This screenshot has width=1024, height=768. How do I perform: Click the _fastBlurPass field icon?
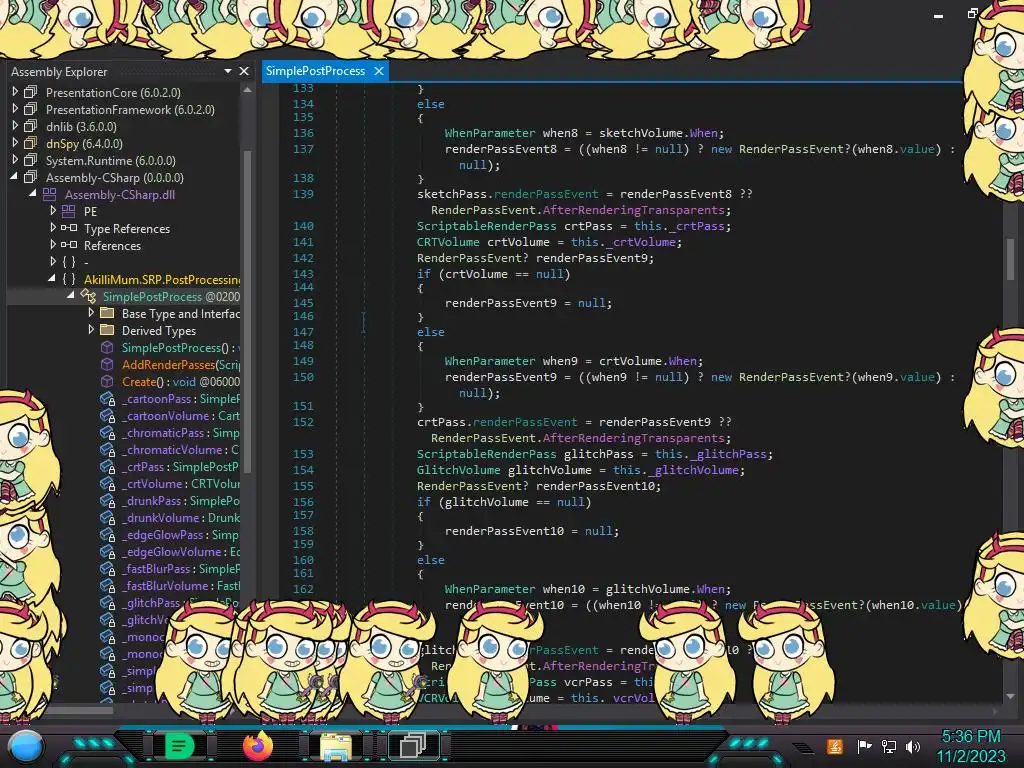[108, 569]
